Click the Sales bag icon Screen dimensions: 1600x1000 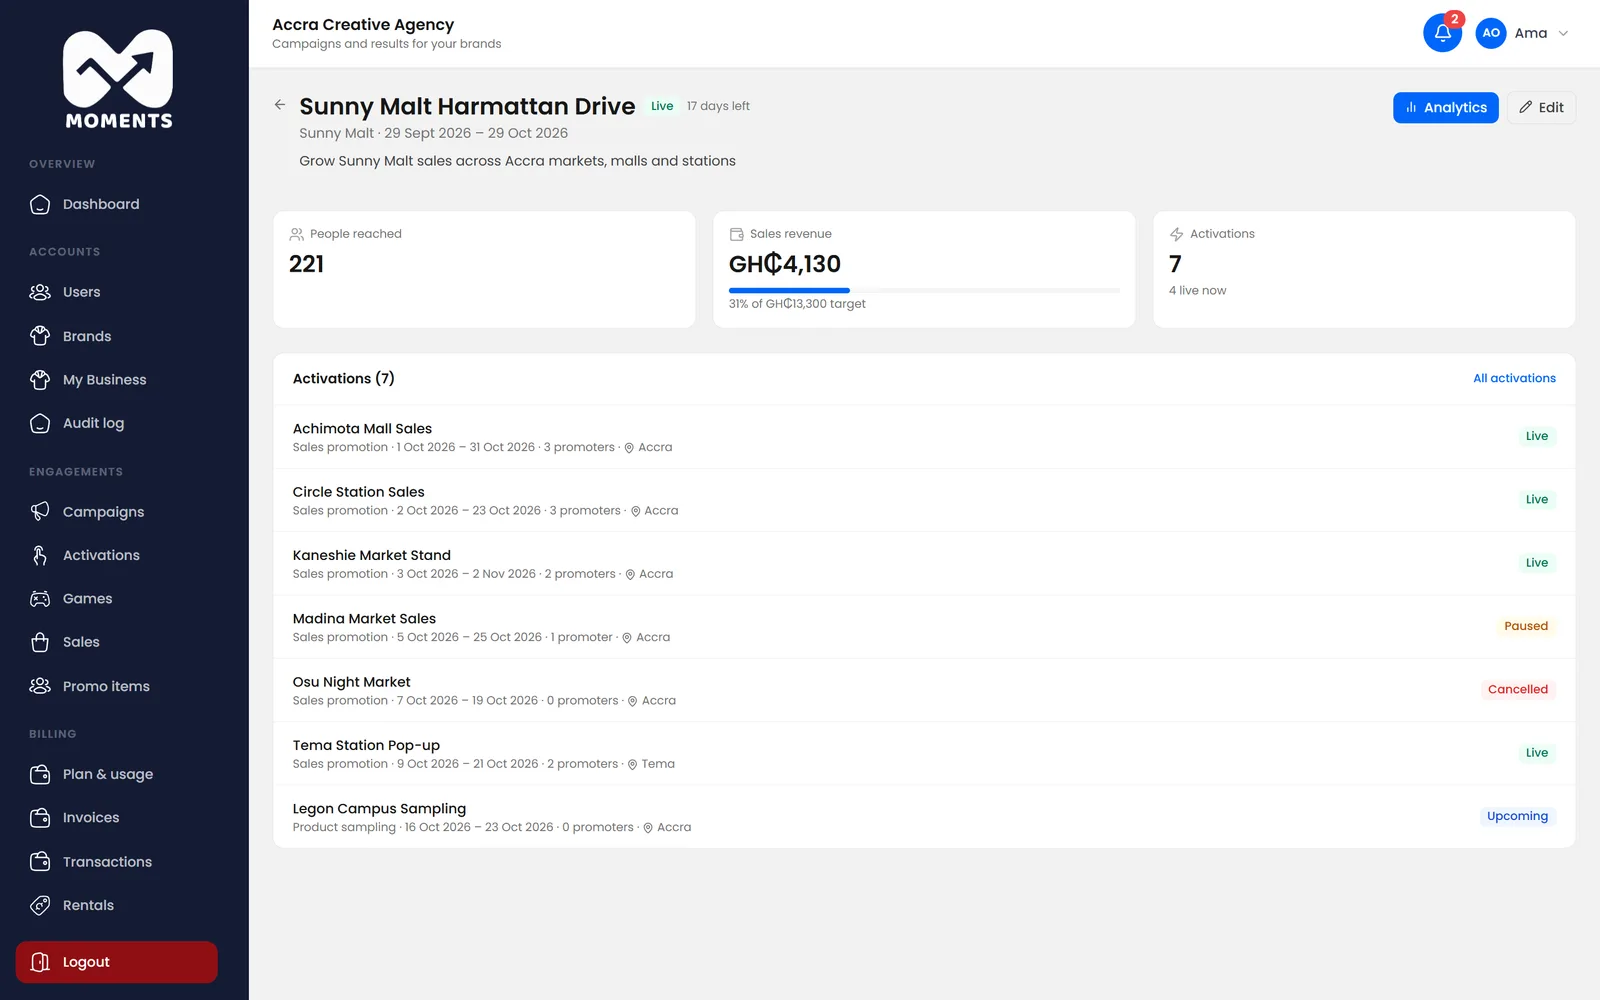tap(40, 642)
